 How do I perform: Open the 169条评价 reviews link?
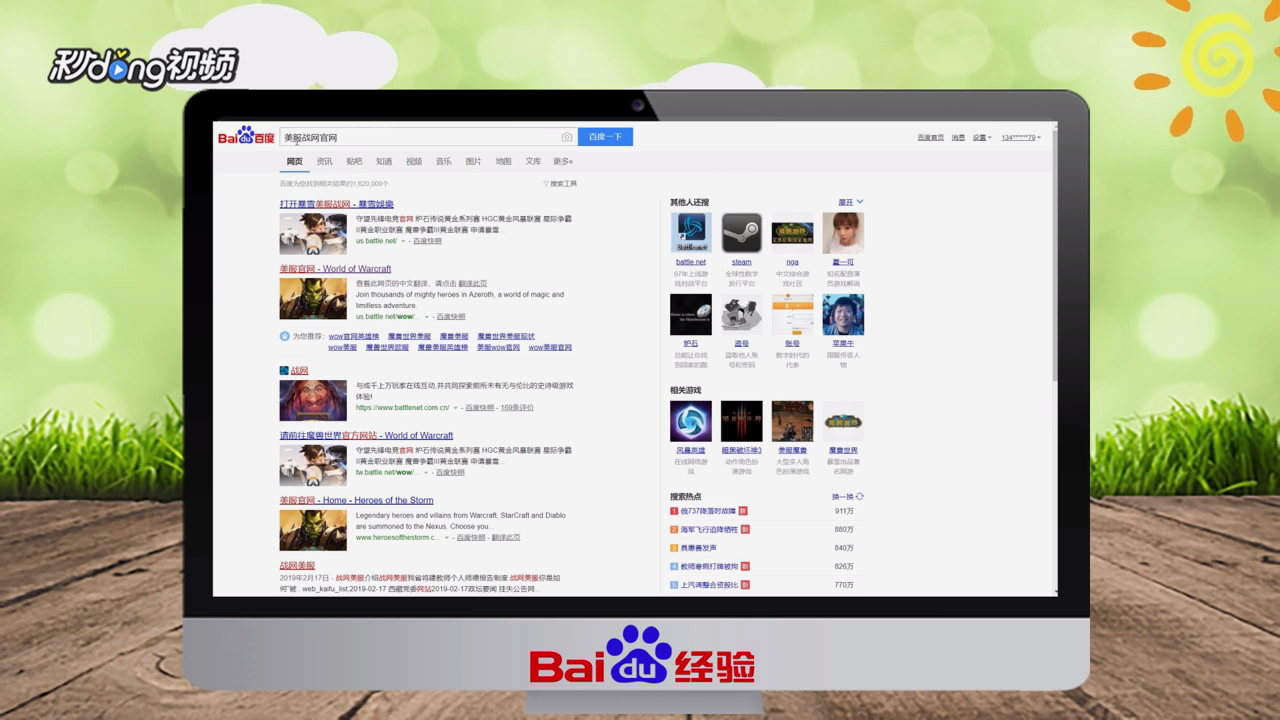(x=517, y=408)
